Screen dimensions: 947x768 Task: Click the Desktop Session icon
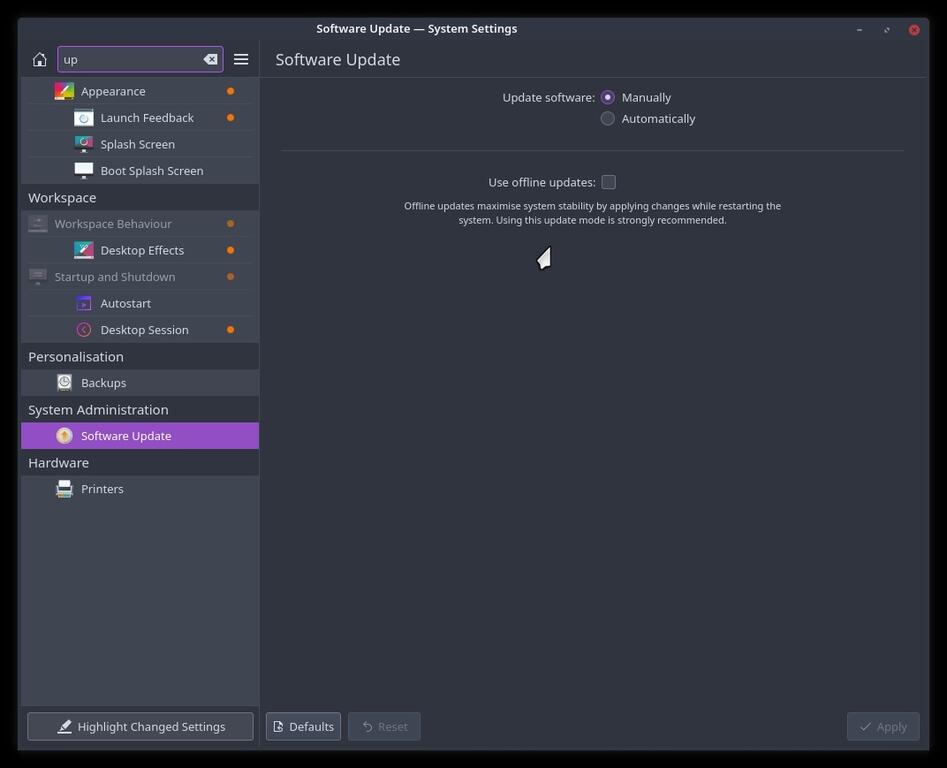click(84, 330)
